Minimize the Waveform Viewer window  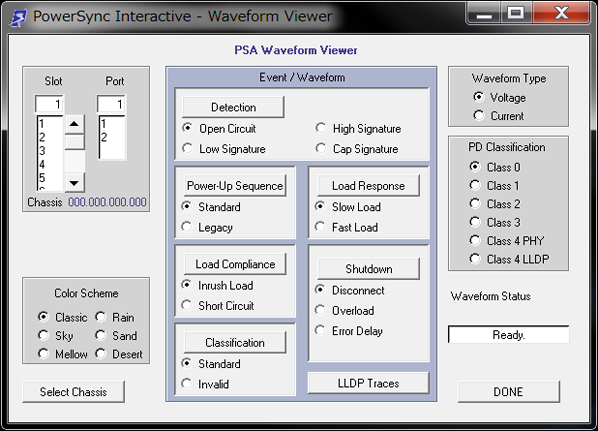[x=484, y=13]
